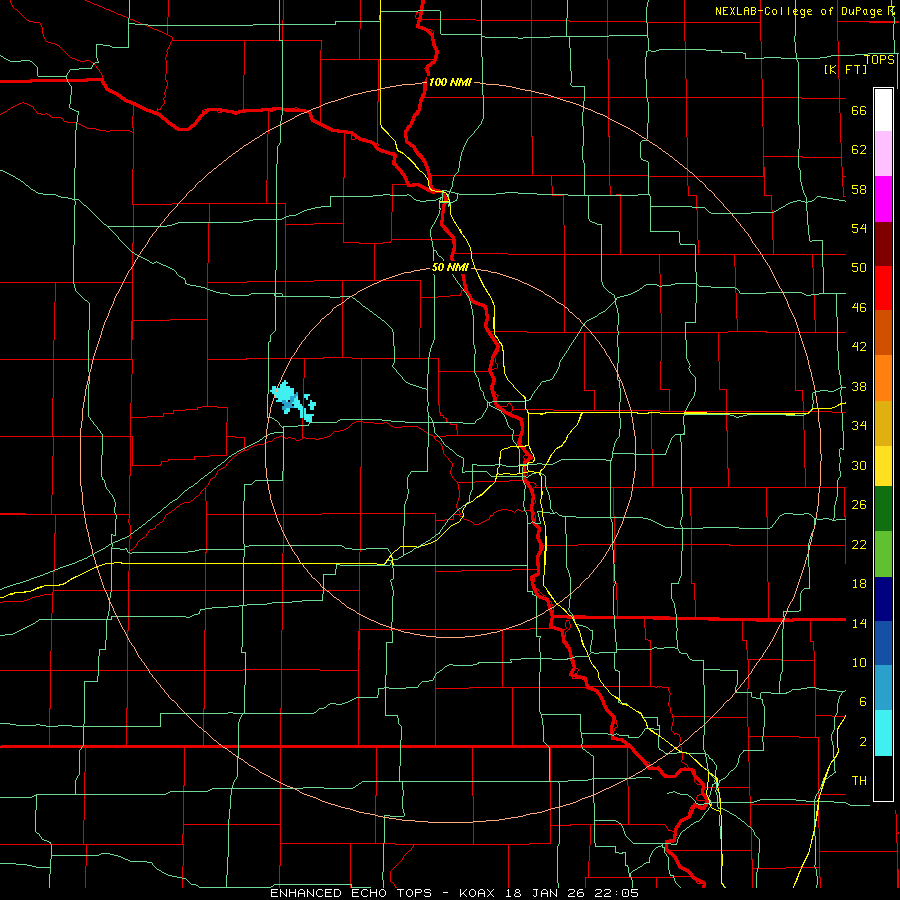Click the dark green legend swatch

pos(883,509)
